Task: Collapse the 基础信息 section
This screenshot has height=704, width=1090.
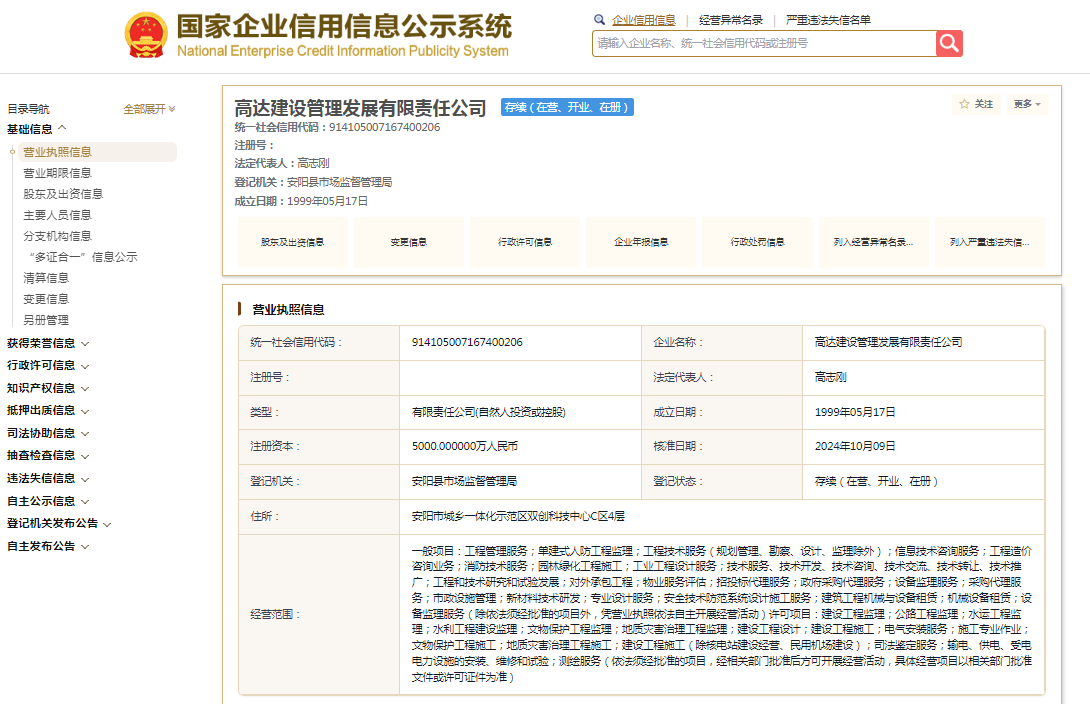Action: coord(37,129)
